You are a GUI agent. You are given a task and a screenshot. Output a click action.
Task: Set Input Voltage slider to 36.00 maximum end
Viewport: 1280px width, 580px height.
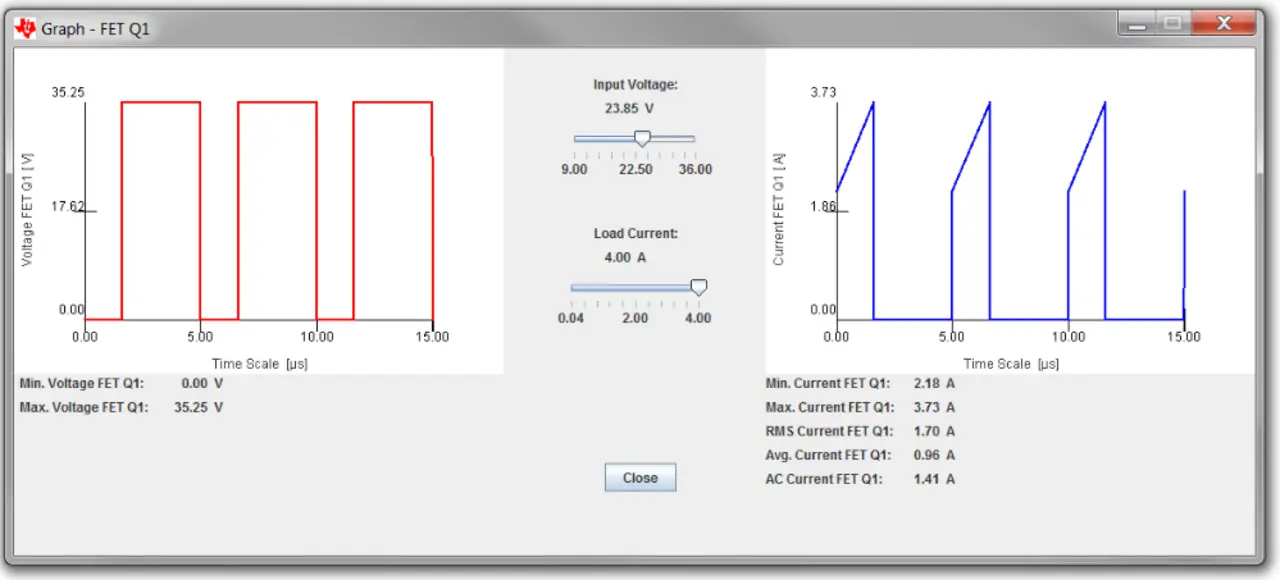click(x=694, y=139)
